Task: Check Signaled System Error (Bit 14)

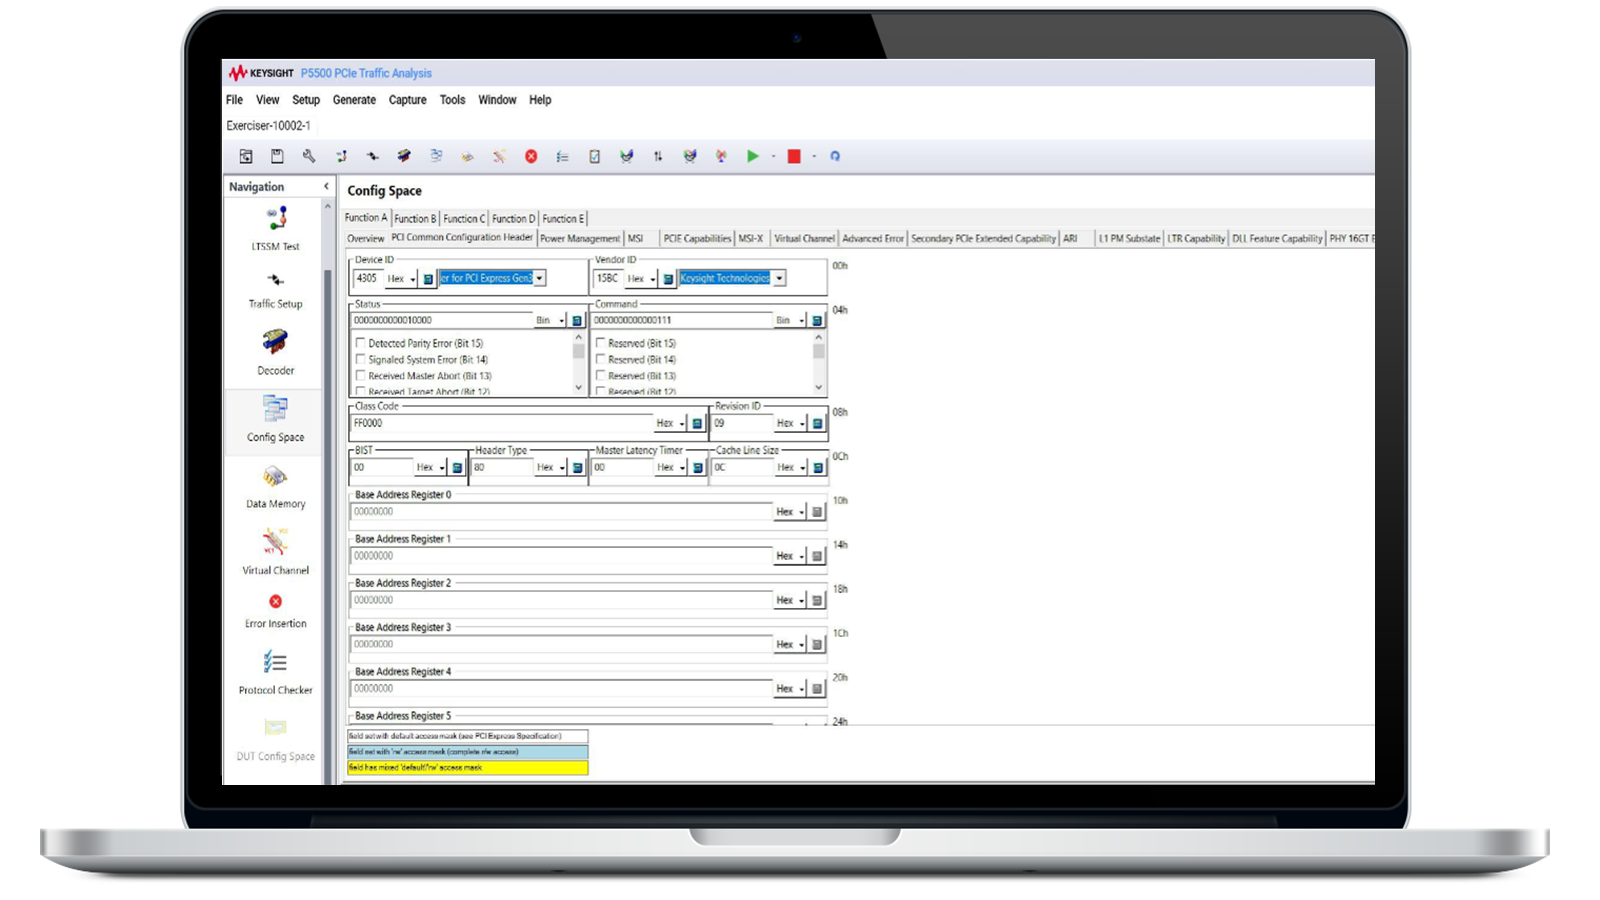Action: (x=361, y=359)
